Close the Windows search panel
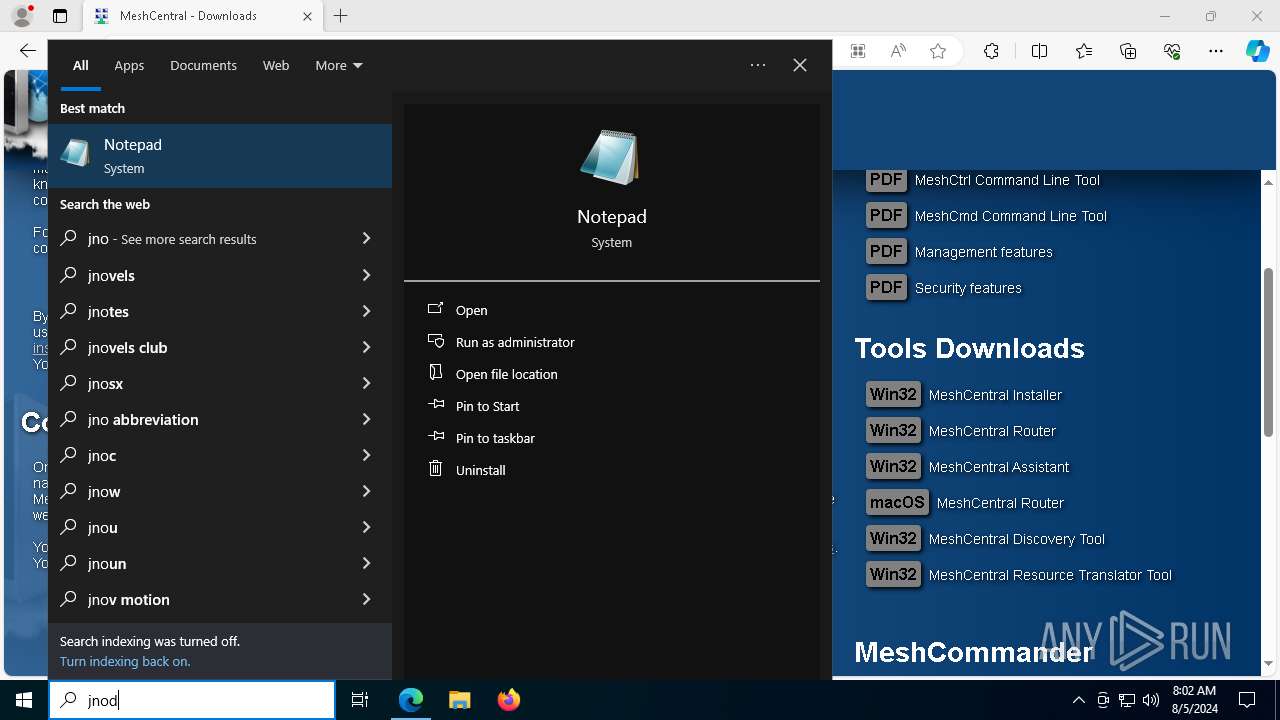1280x720 pixels. (800, 65)
